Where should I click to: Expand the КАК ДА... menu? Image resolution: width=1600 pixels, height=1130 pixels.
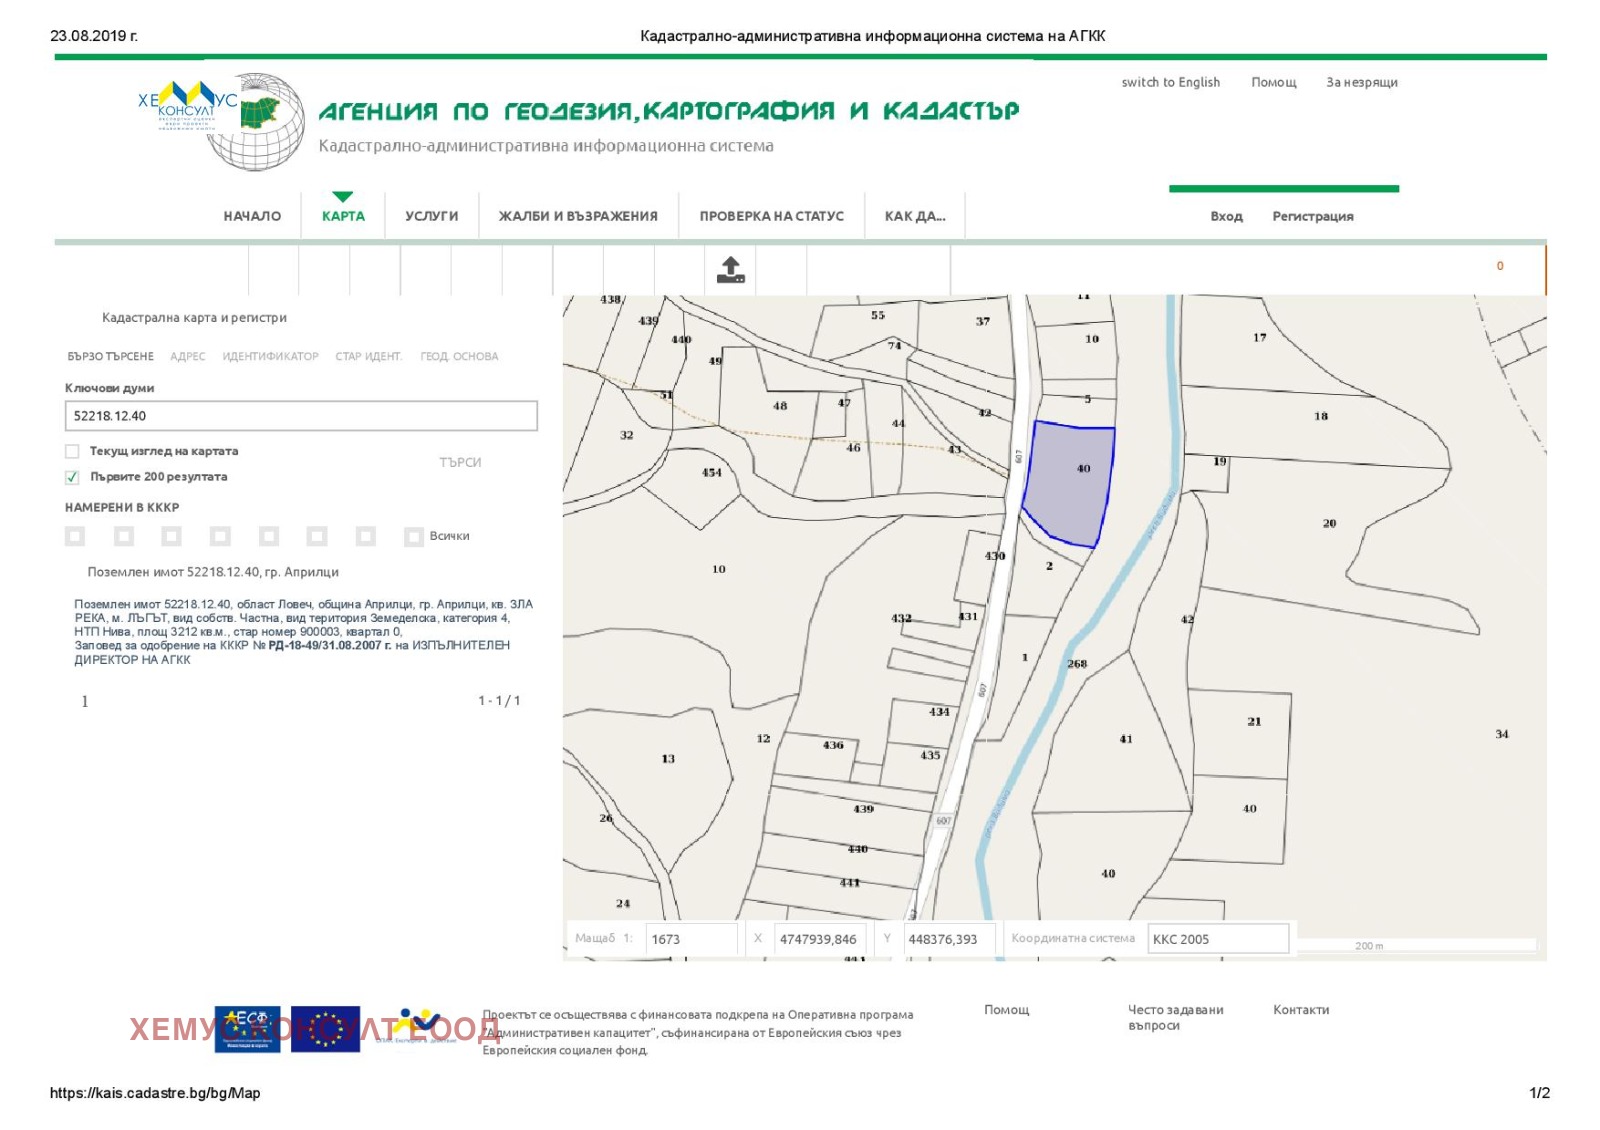coord(914,216)
